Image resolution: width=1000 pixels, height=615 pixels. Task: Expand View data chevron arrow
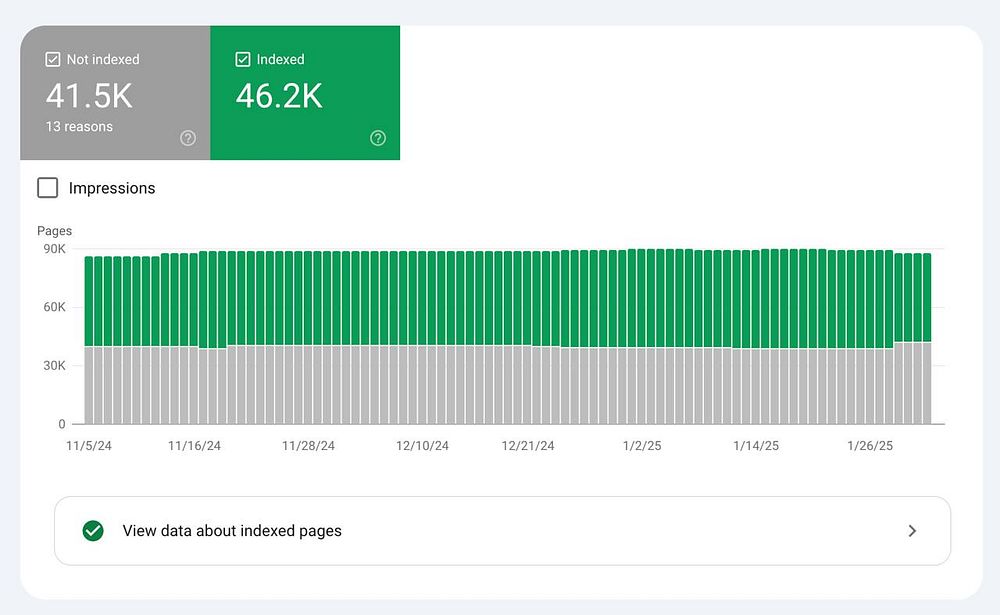click(911, 531)
